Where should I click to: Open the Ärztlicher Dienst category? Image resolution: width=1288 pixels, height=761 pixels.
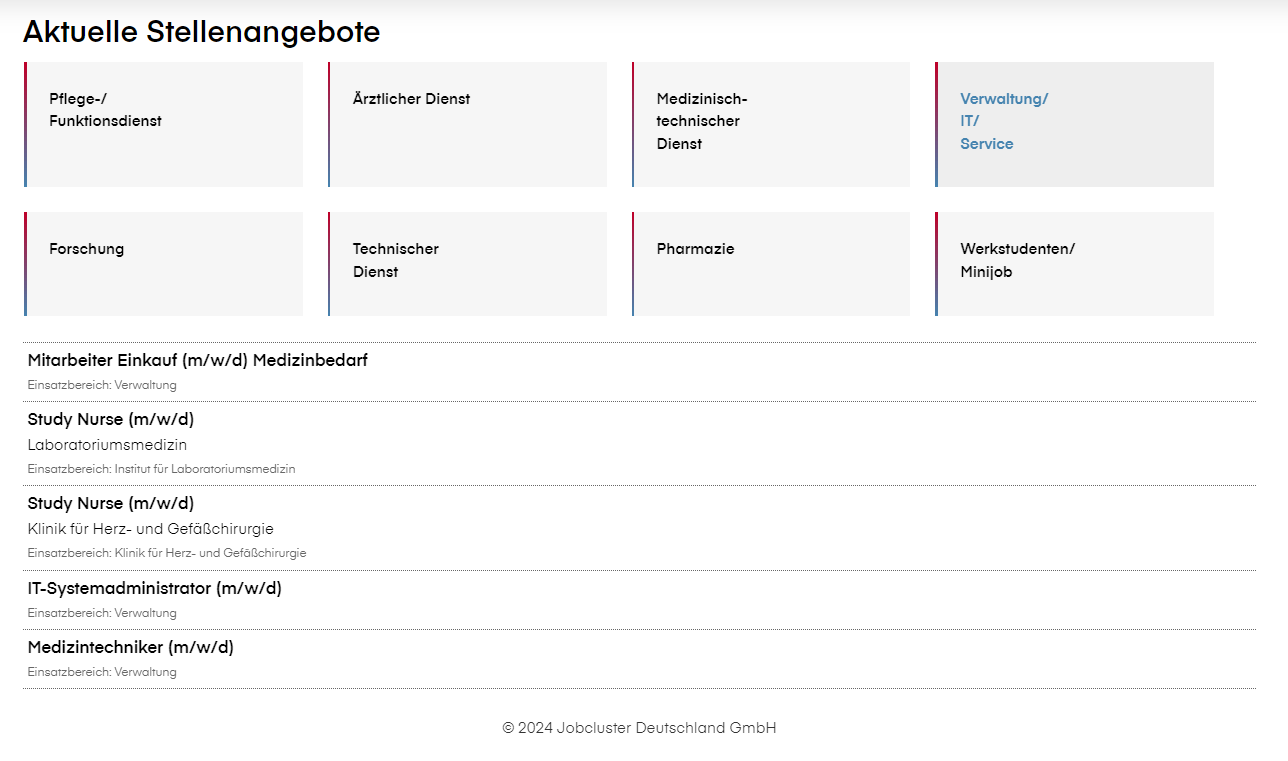(x=467, y=124)
